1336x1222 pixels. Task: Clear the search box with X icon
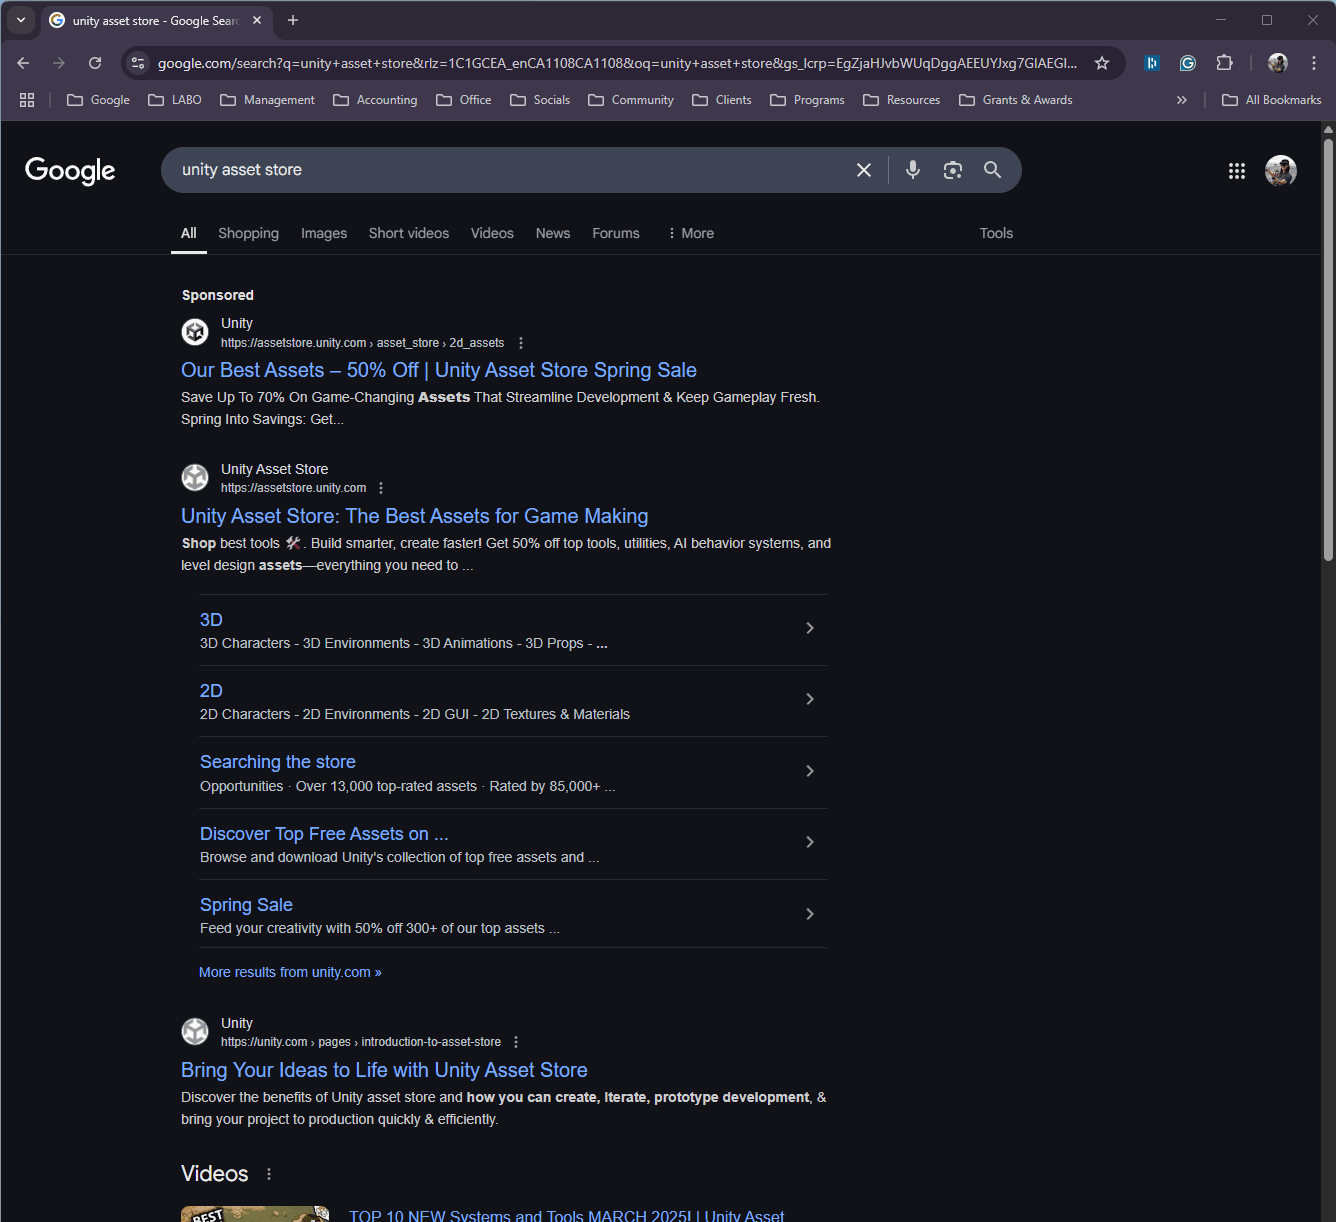click(x=864, y=170)
